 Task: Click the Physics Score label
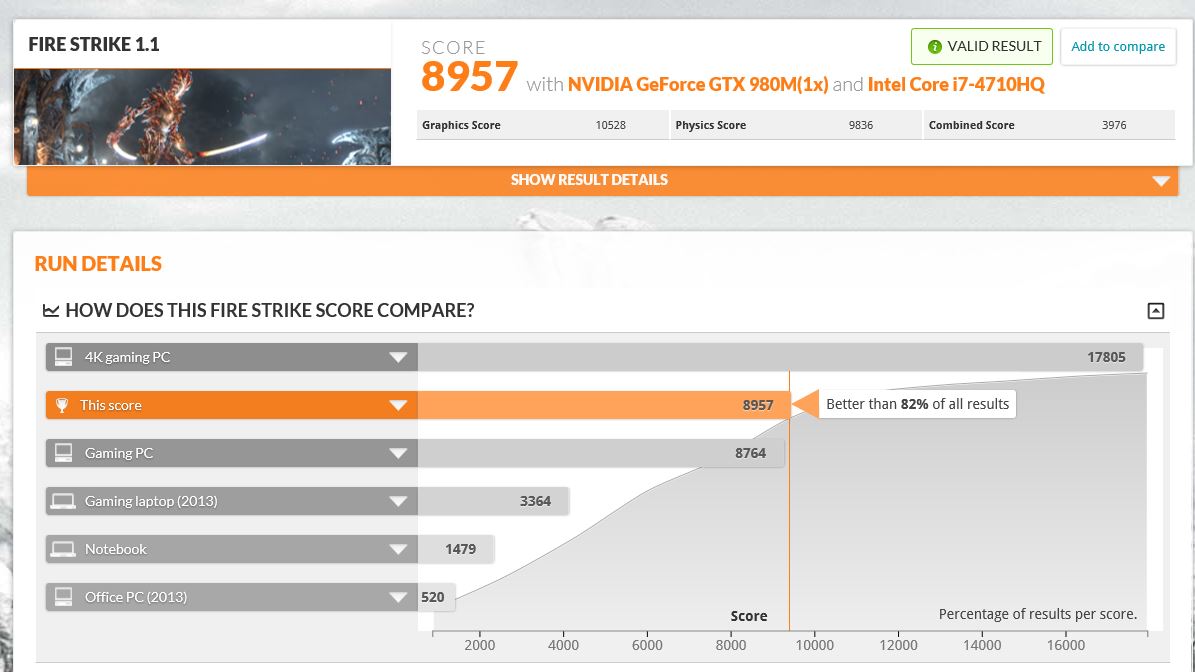[x=710, y=125]
